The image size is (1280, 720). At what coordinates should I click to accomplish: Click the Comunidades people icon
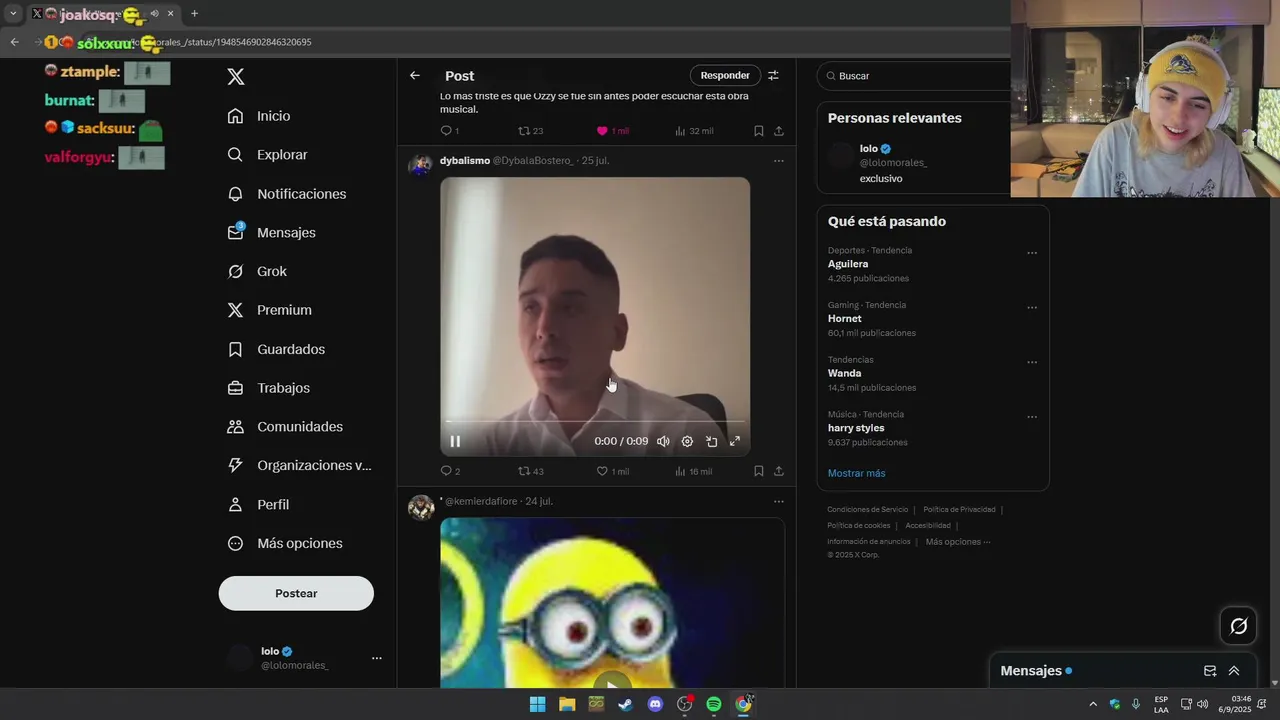click(236, 427)
